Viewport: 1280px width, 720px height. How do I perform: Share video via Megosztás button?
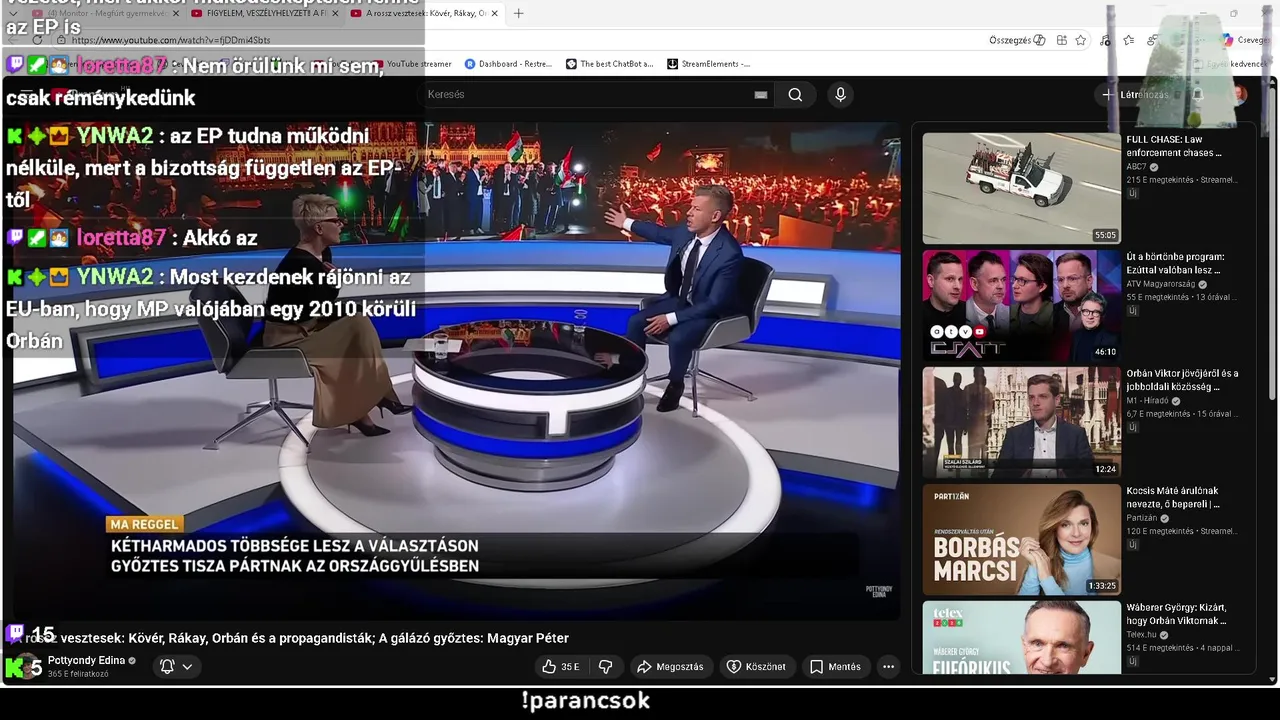pos(670,667)
